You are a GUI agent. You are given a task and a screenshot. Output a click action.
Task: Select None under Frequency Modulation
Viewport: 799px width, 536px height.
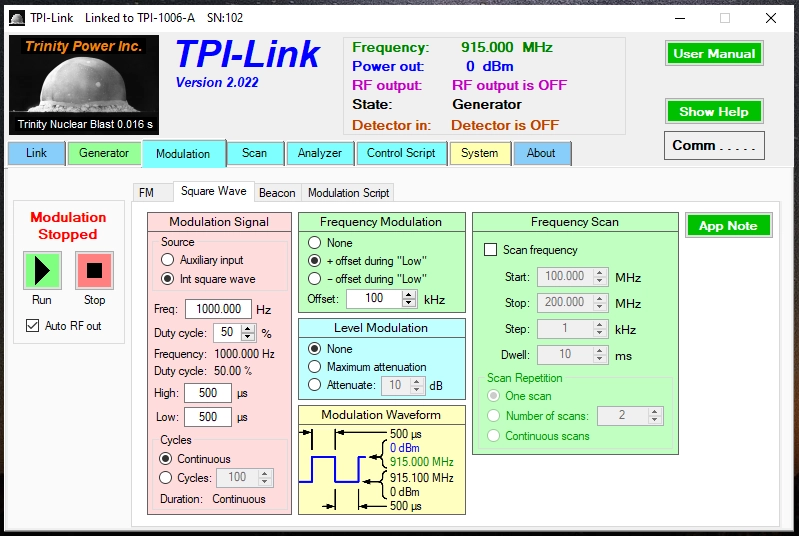click(314, 243)
